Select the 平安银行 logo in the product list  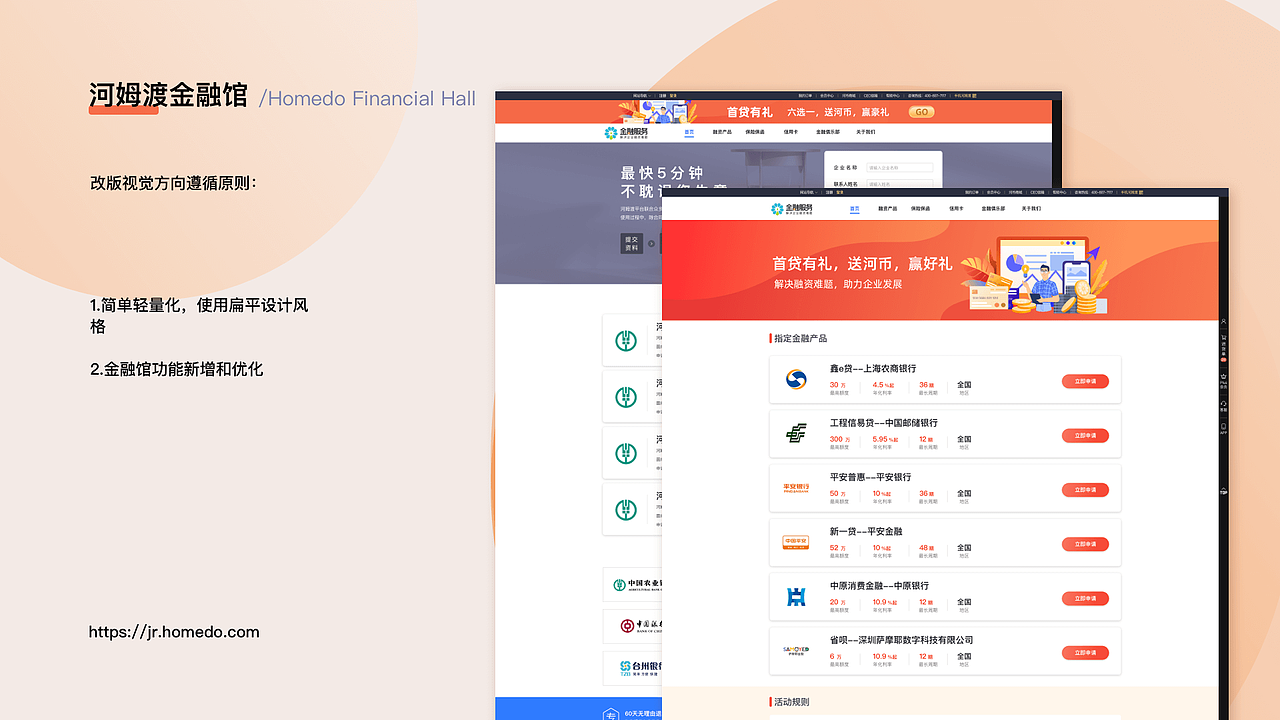pos(796,488)
